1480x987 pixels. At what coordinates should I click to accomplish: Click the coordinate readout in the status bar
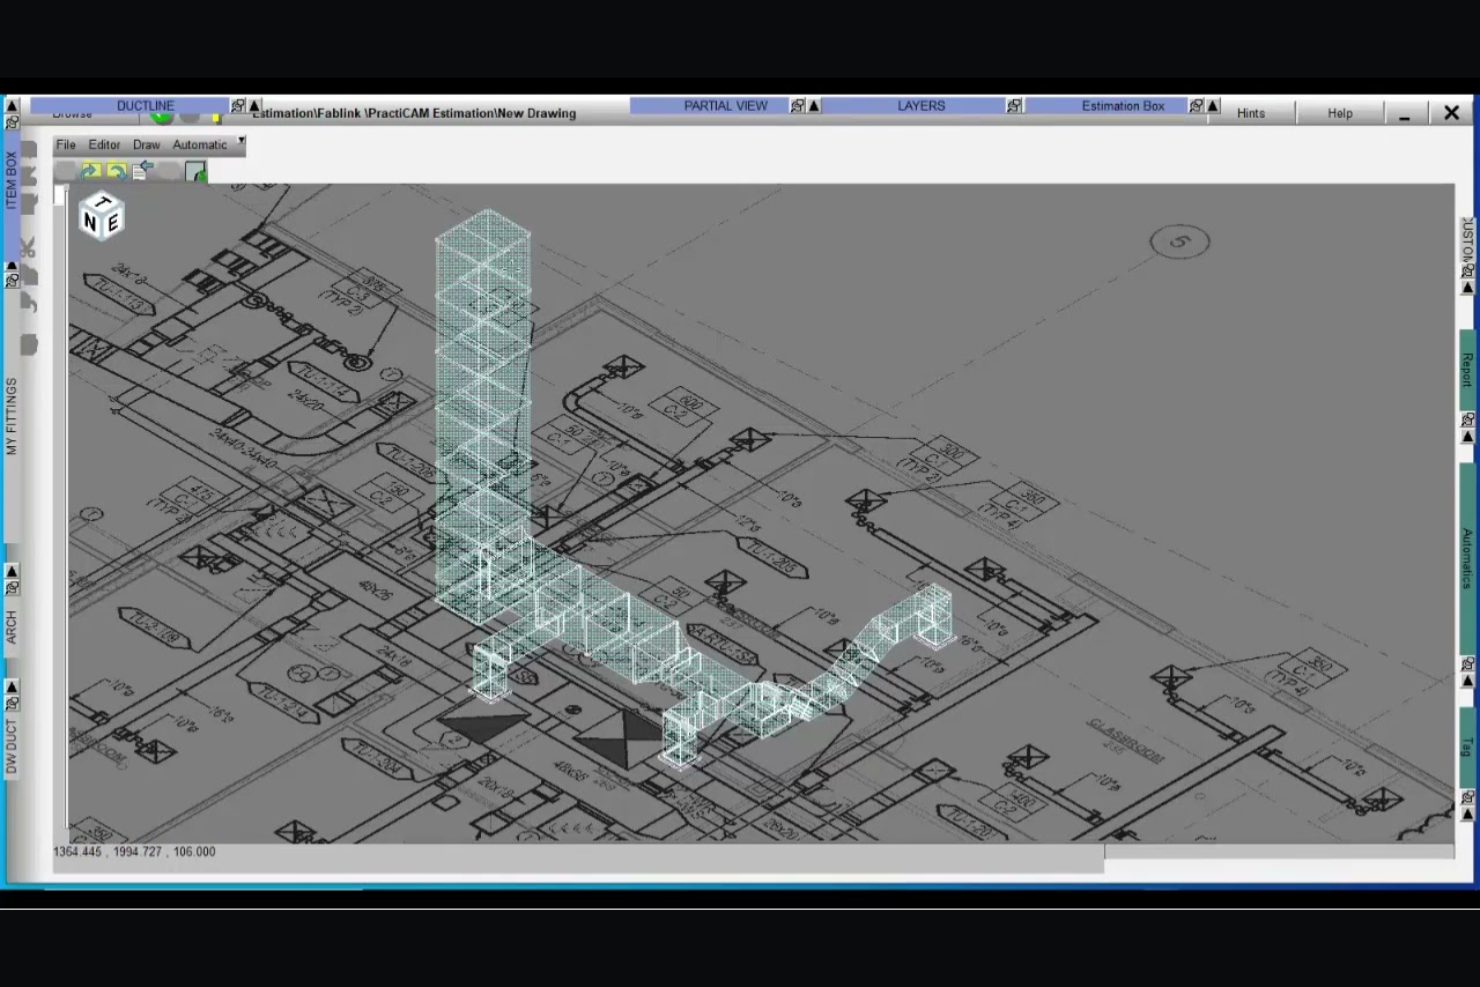click(x=135, y=851)
